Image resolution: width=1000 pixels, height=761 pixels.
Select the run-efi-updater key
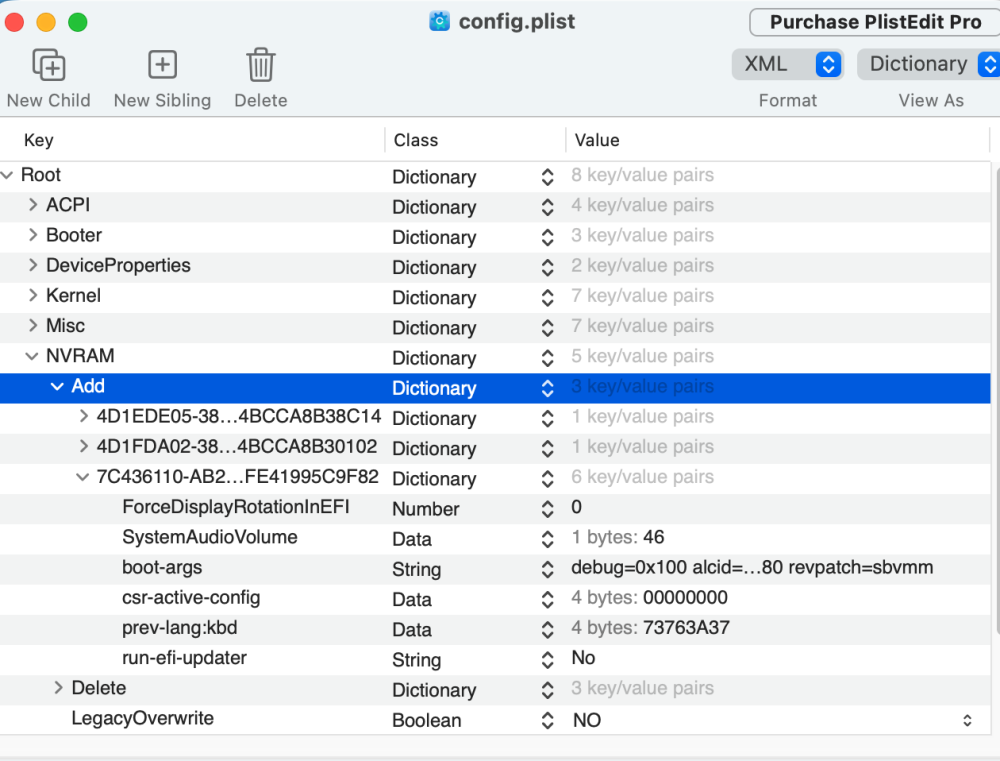184,658
